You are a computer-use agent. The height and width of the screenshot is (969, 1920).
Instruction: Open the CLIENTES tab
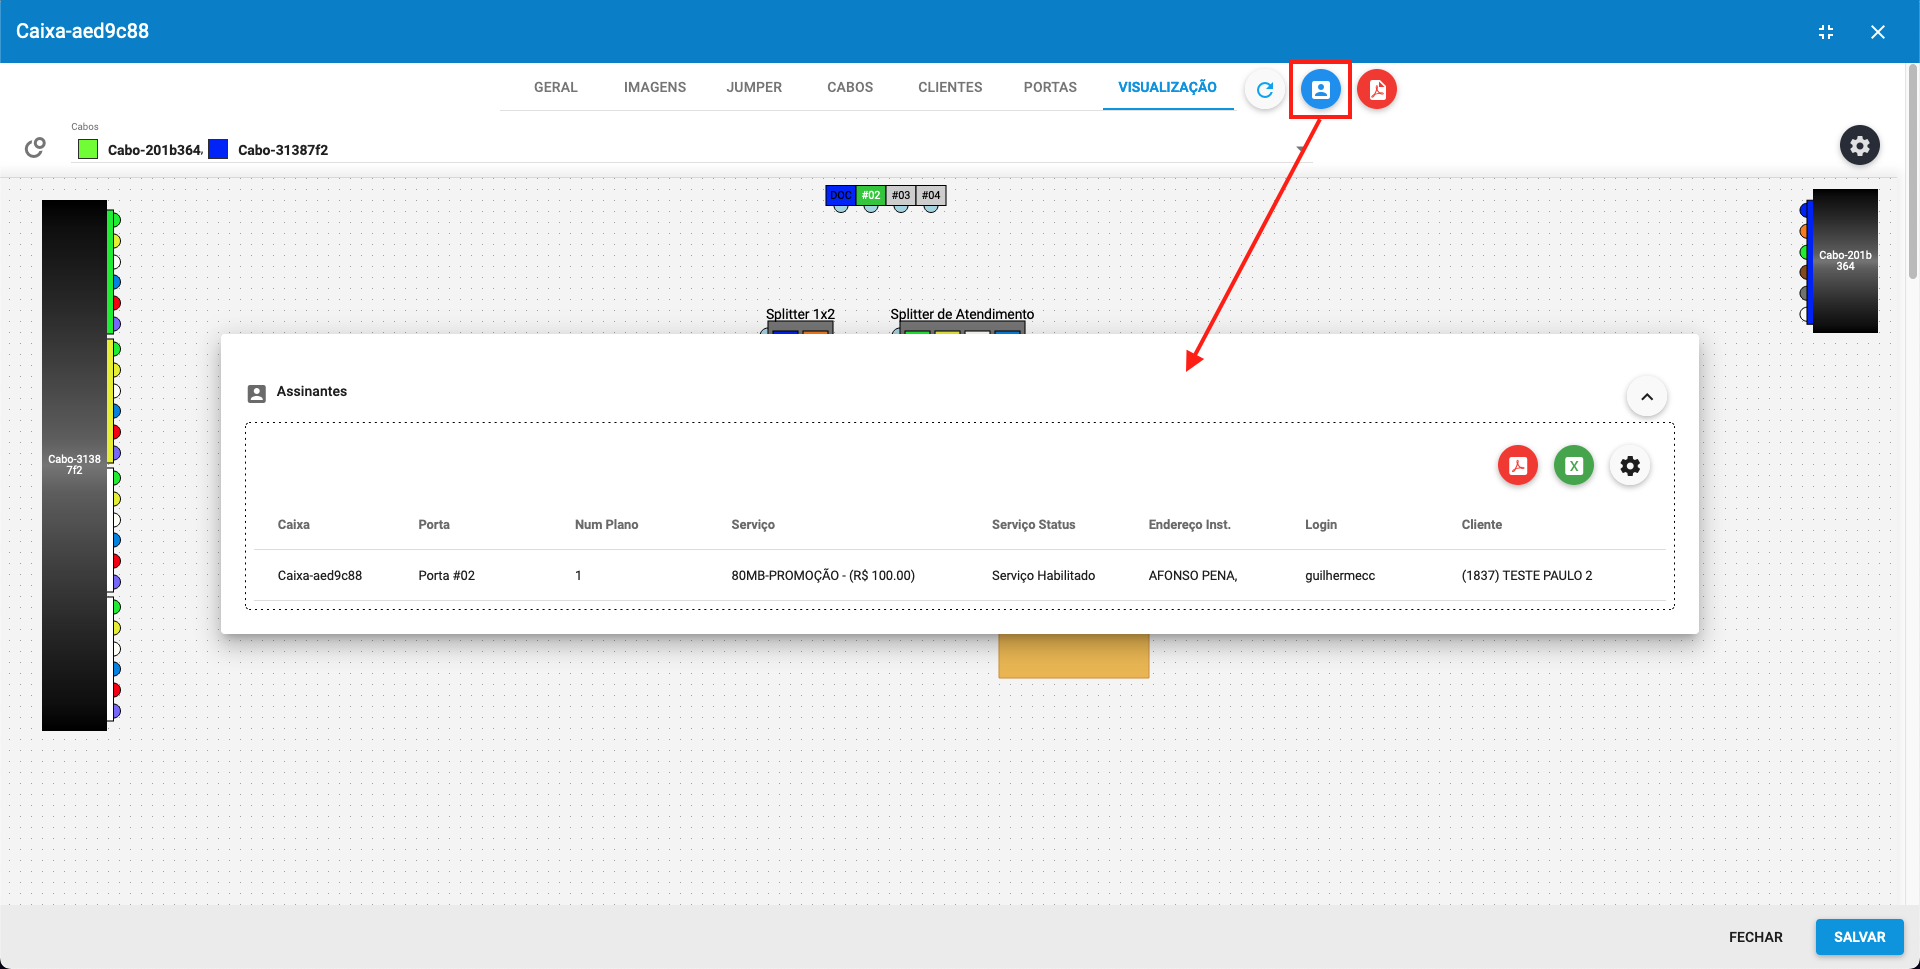[x=949, y=87]
